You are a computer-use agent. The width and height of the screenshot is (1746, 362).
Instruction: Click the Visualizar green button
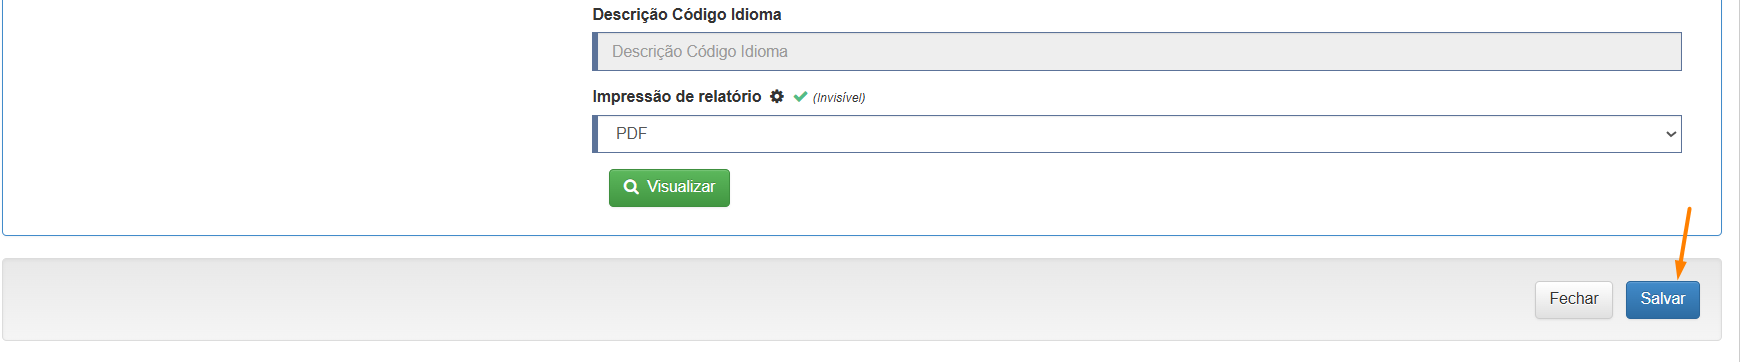point(669,188)
